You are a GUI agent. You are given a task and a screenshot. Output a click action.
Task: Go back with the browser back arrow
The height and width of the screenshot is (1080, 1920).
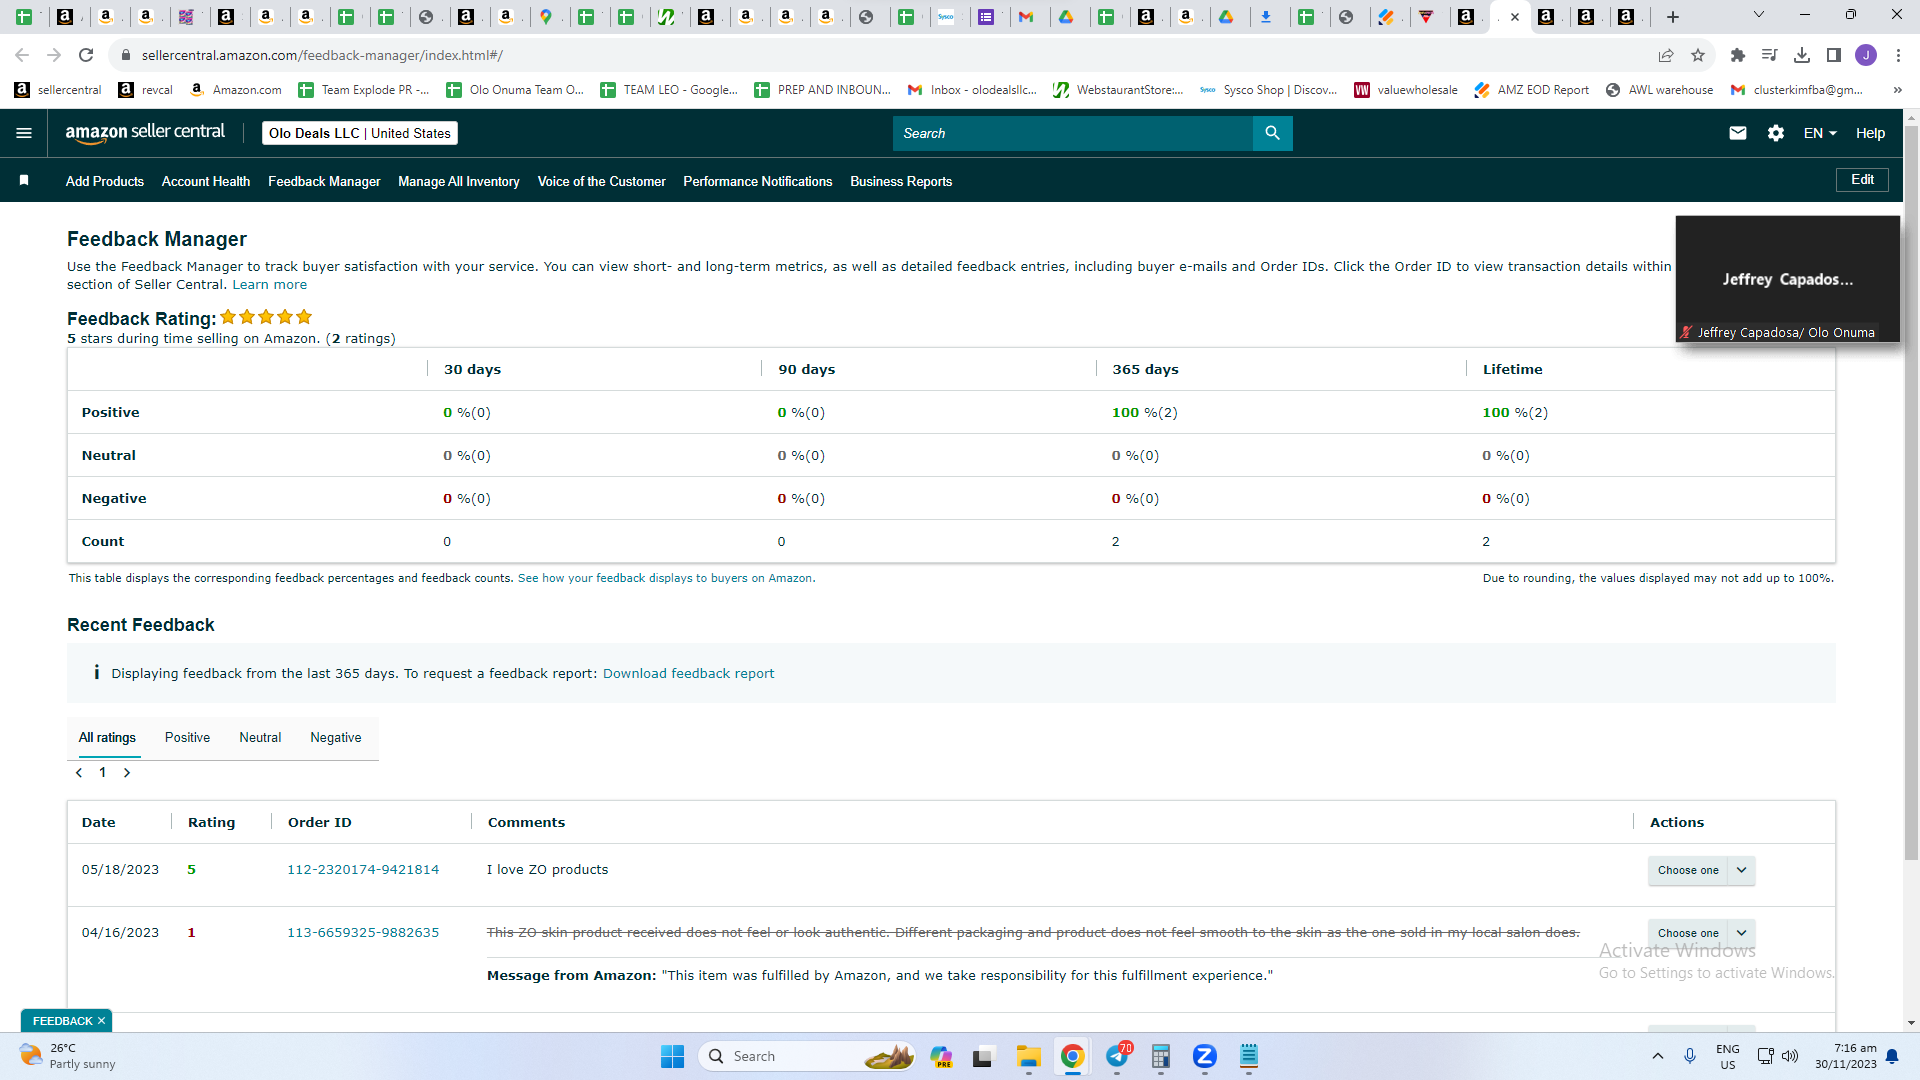22,55
